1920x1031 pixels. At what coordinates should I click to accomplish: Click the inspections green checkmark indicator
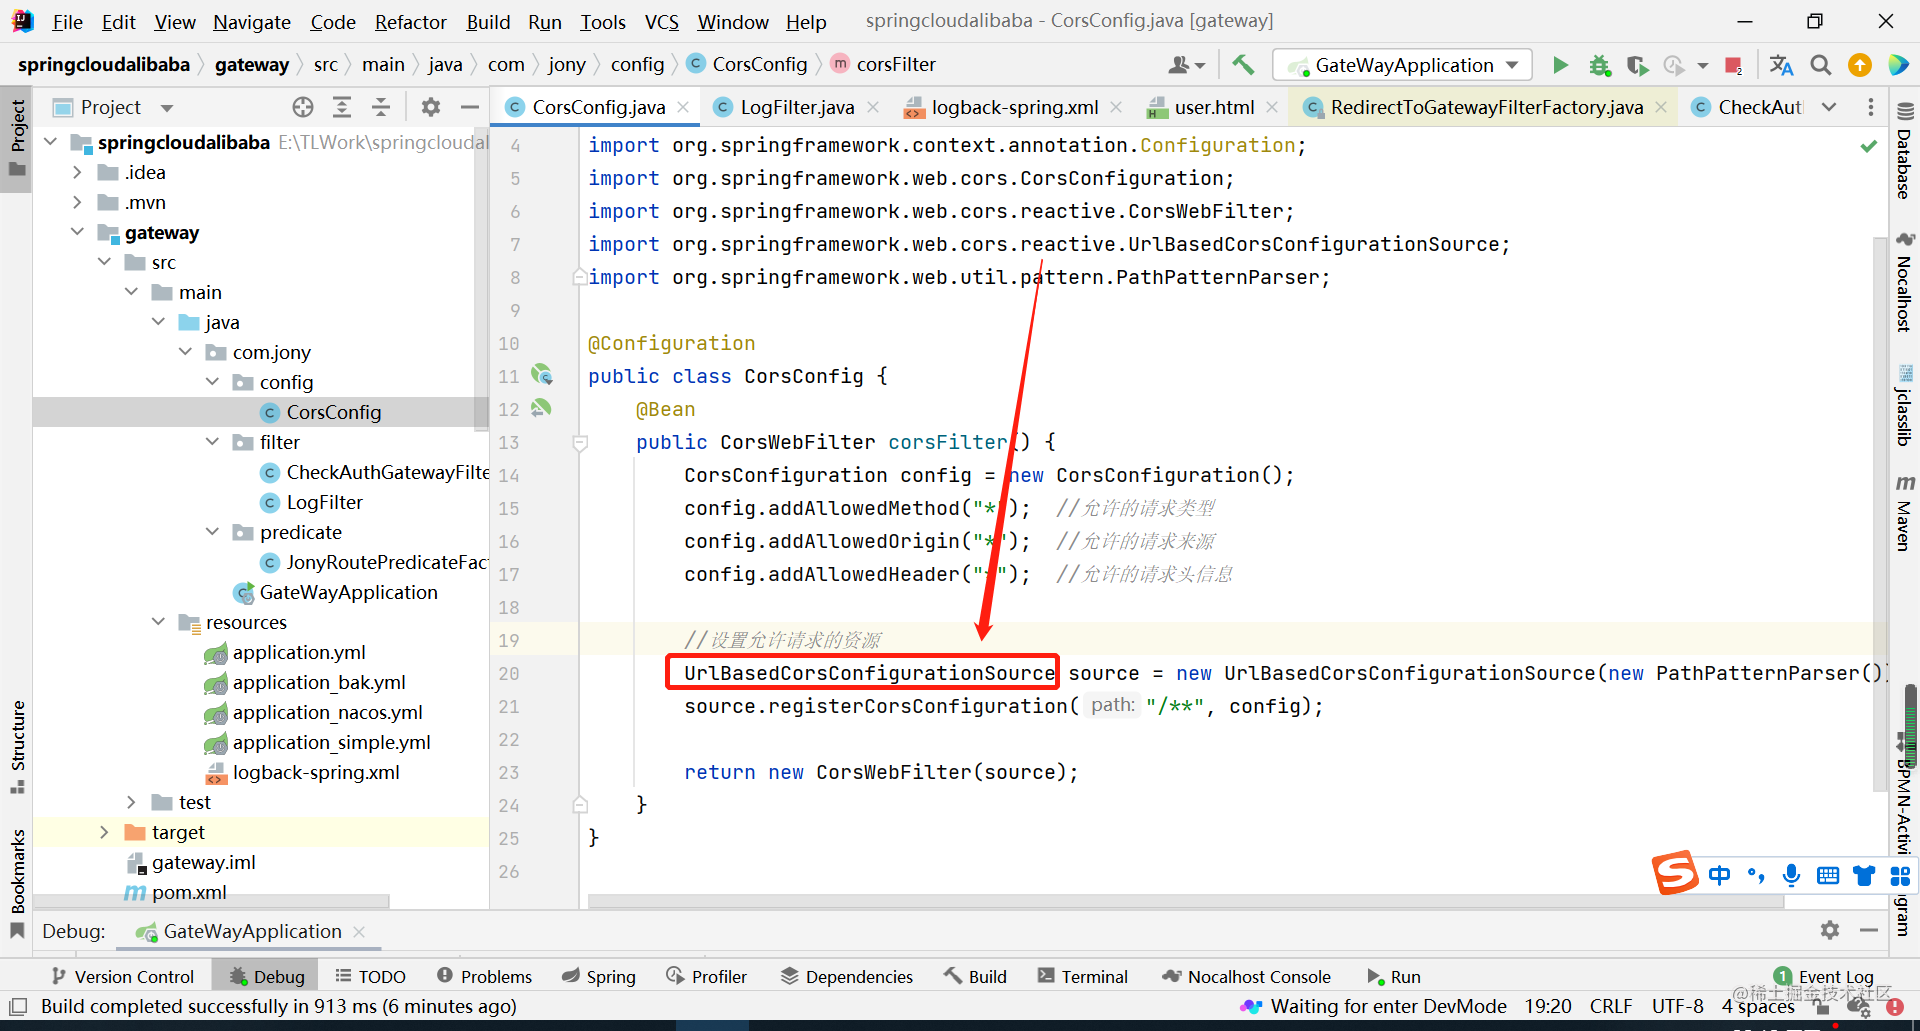[x=1868, y=146]
